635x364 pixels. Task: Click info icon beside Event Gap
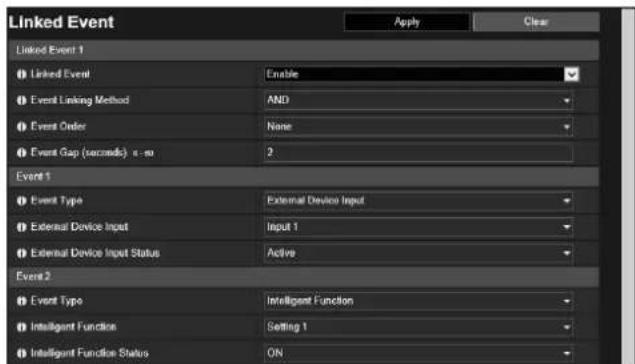(x=21, y=153)
